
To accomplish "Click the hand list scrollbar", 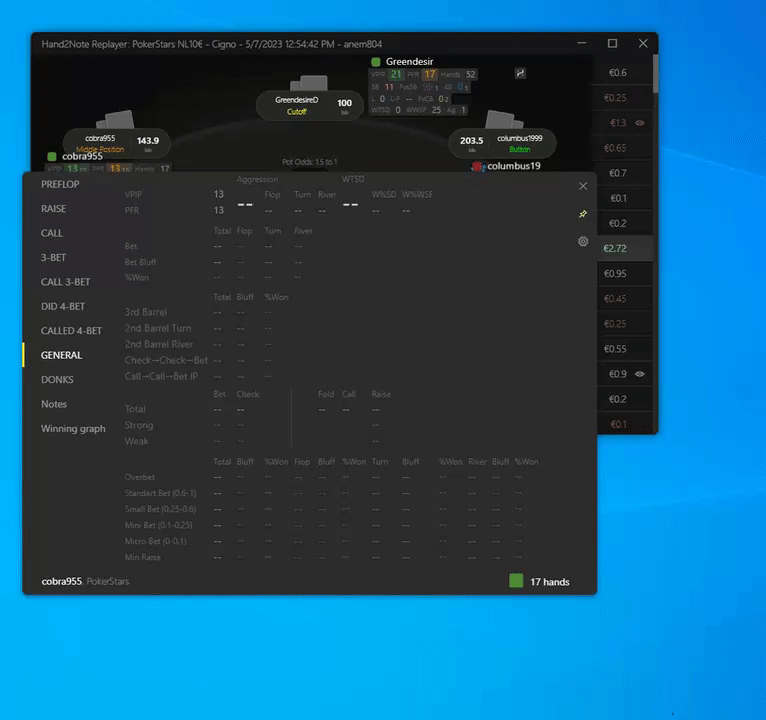I will click(656, 73).
